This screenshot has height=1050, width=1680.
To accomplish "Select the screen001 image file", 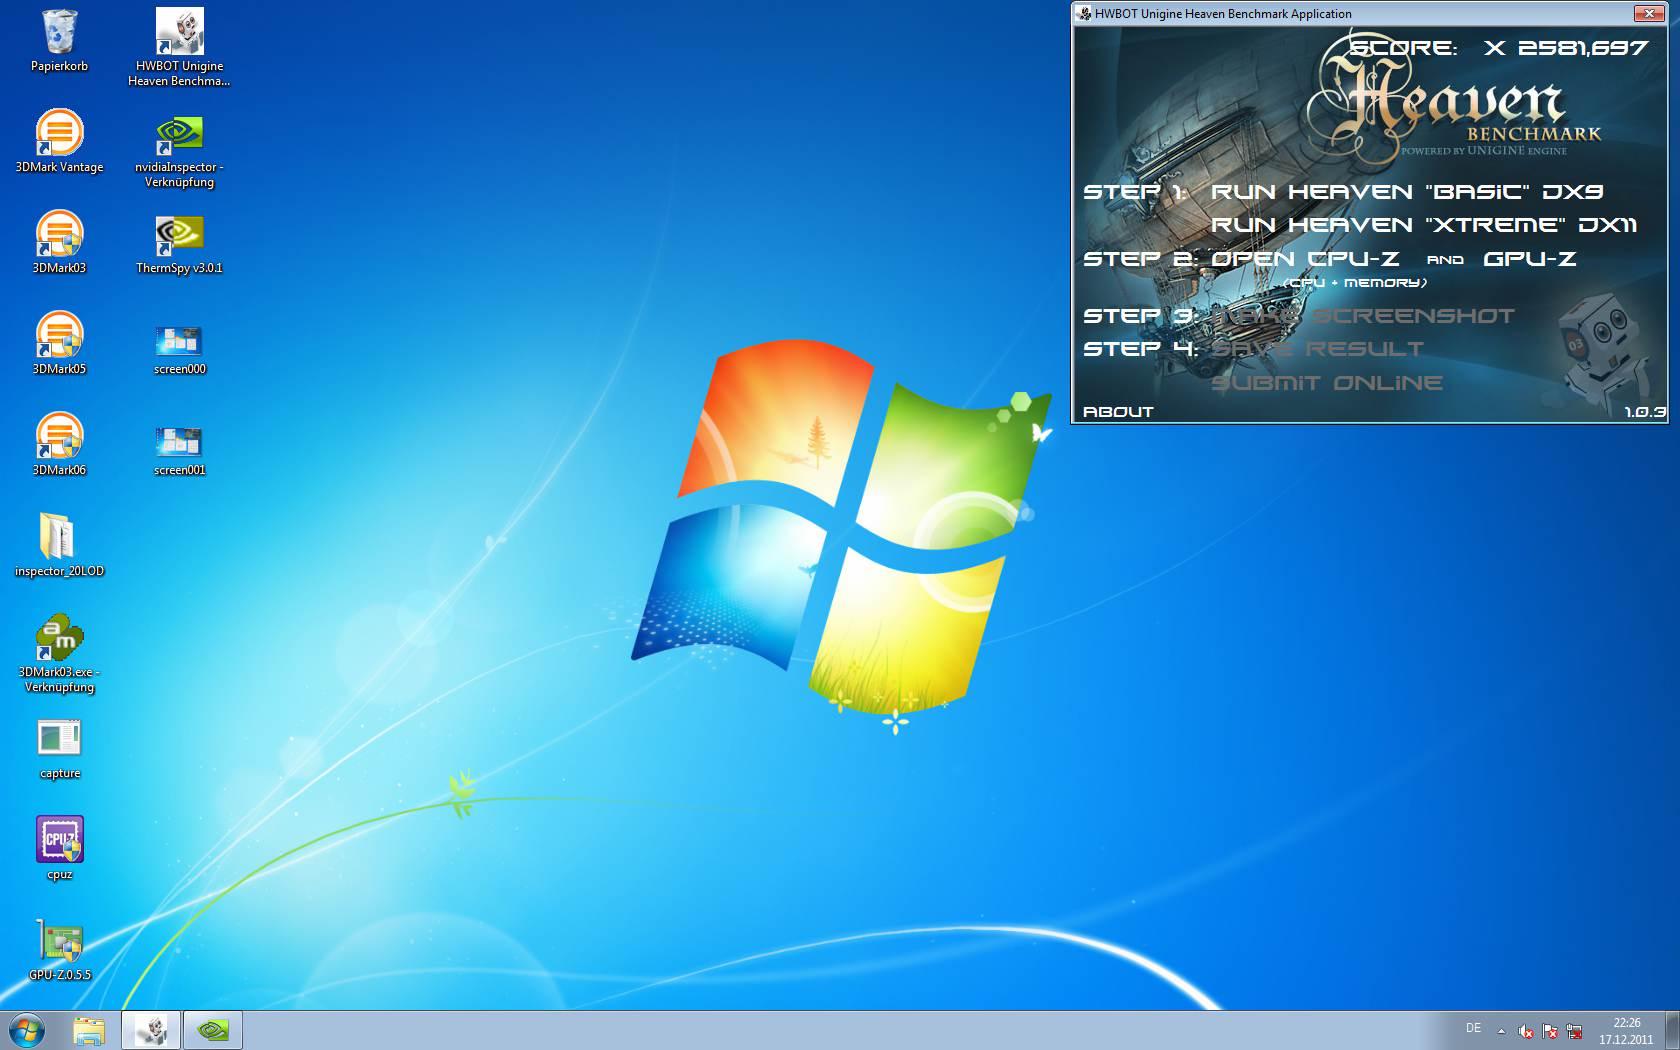I will pyautogui.click(x=179, y=450).
